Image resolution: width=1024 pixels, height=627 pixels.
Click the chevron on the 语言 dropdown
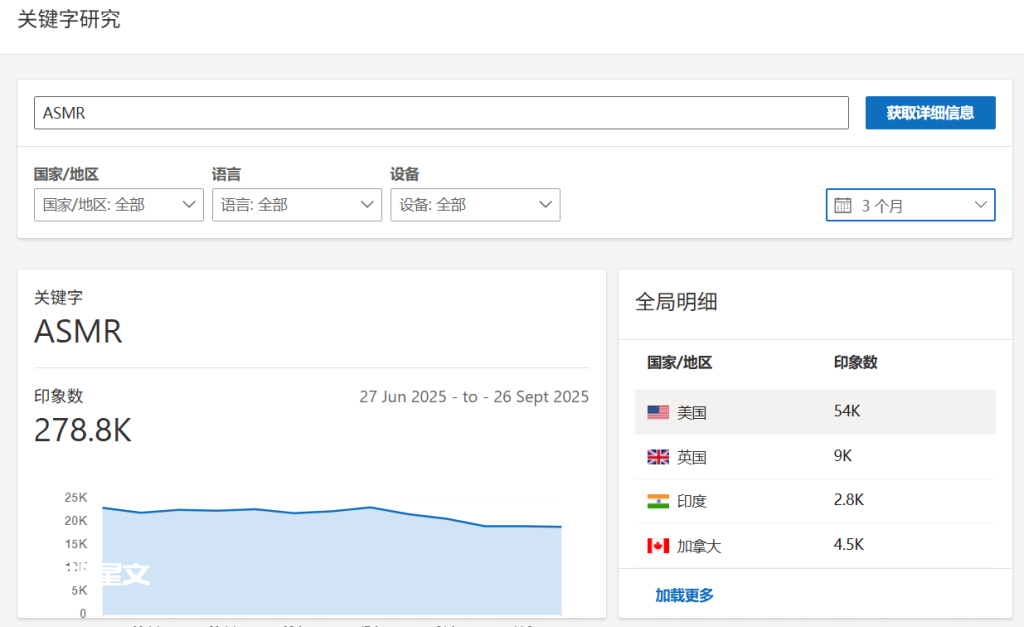pos(369,205)
